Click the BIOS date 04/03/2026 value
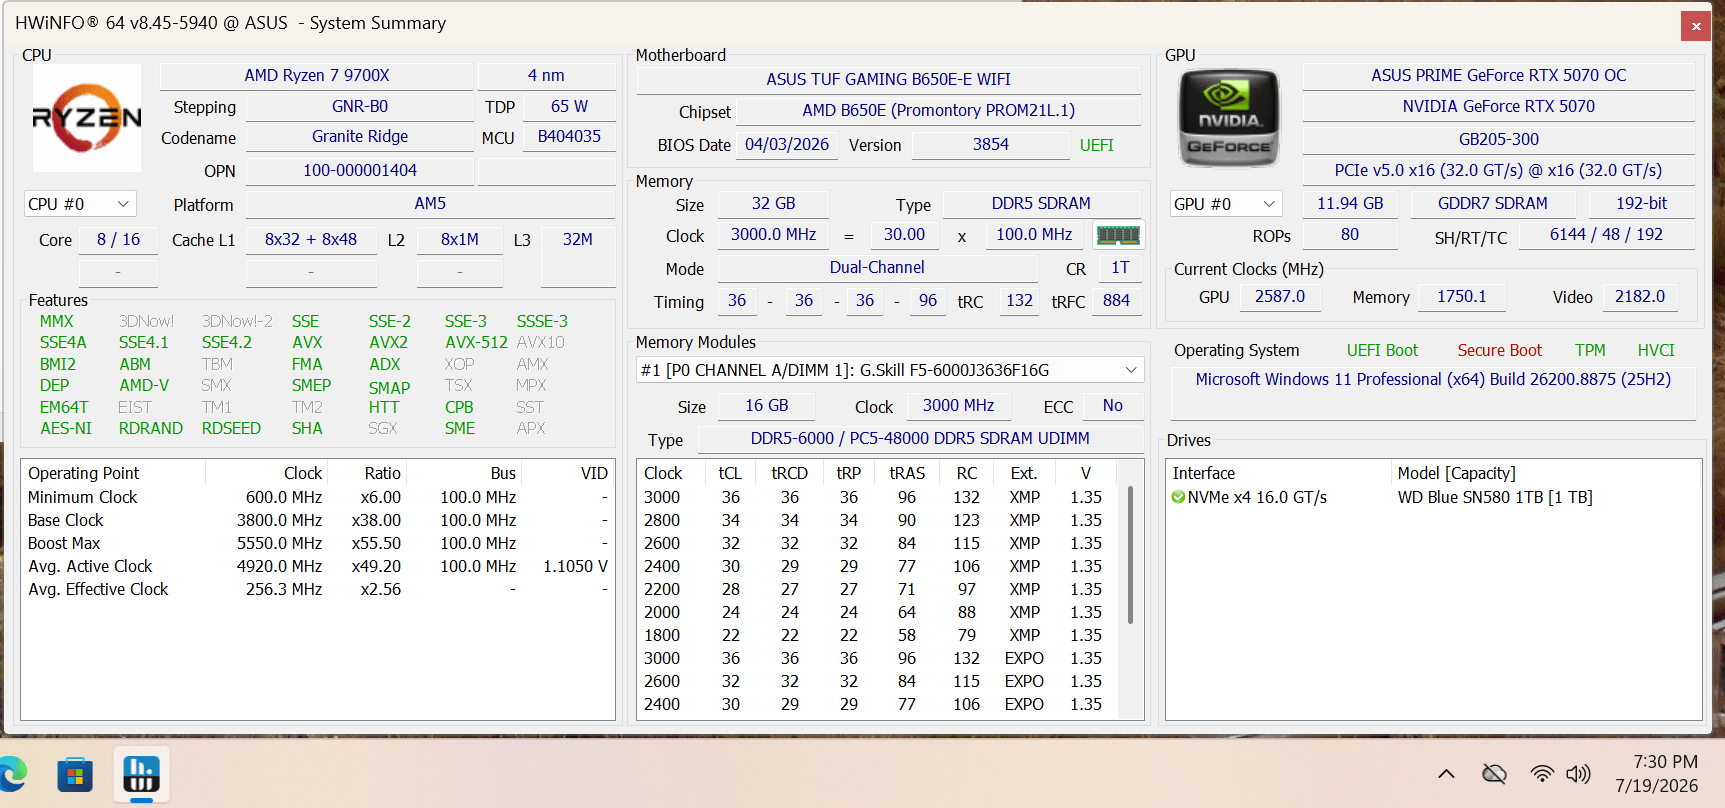The image size is (1725, 808). (787, 144)
